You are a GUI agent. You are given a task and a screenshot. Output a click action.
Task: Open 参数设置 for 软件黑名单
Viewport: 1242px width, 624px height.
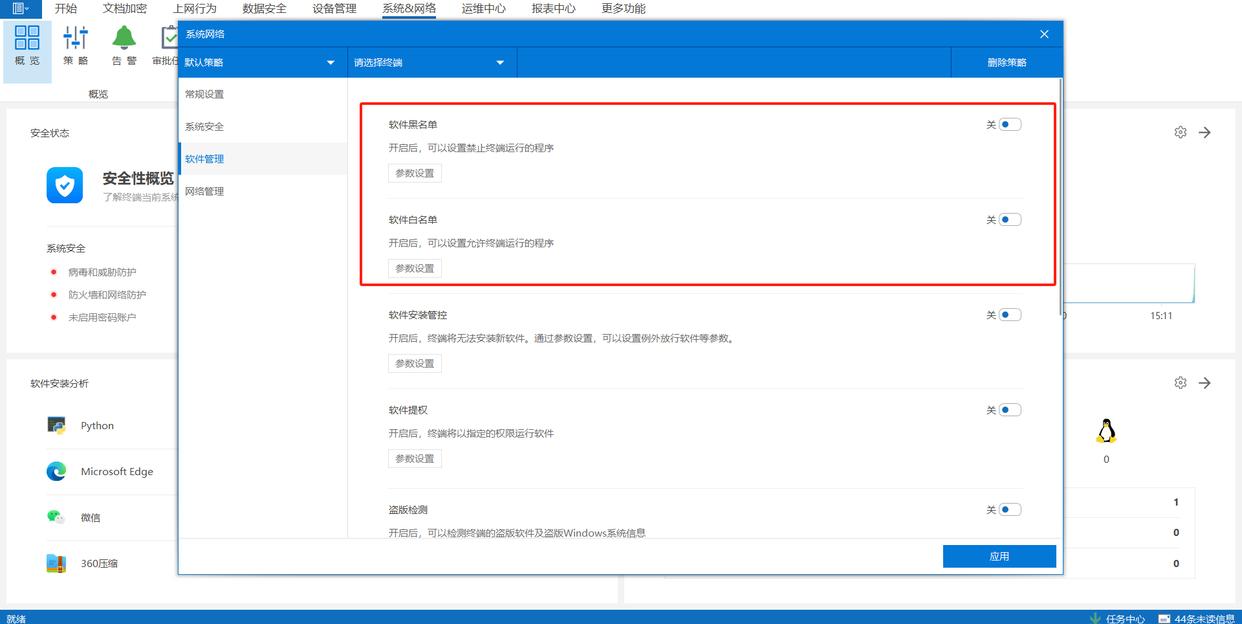coord(415,173)
